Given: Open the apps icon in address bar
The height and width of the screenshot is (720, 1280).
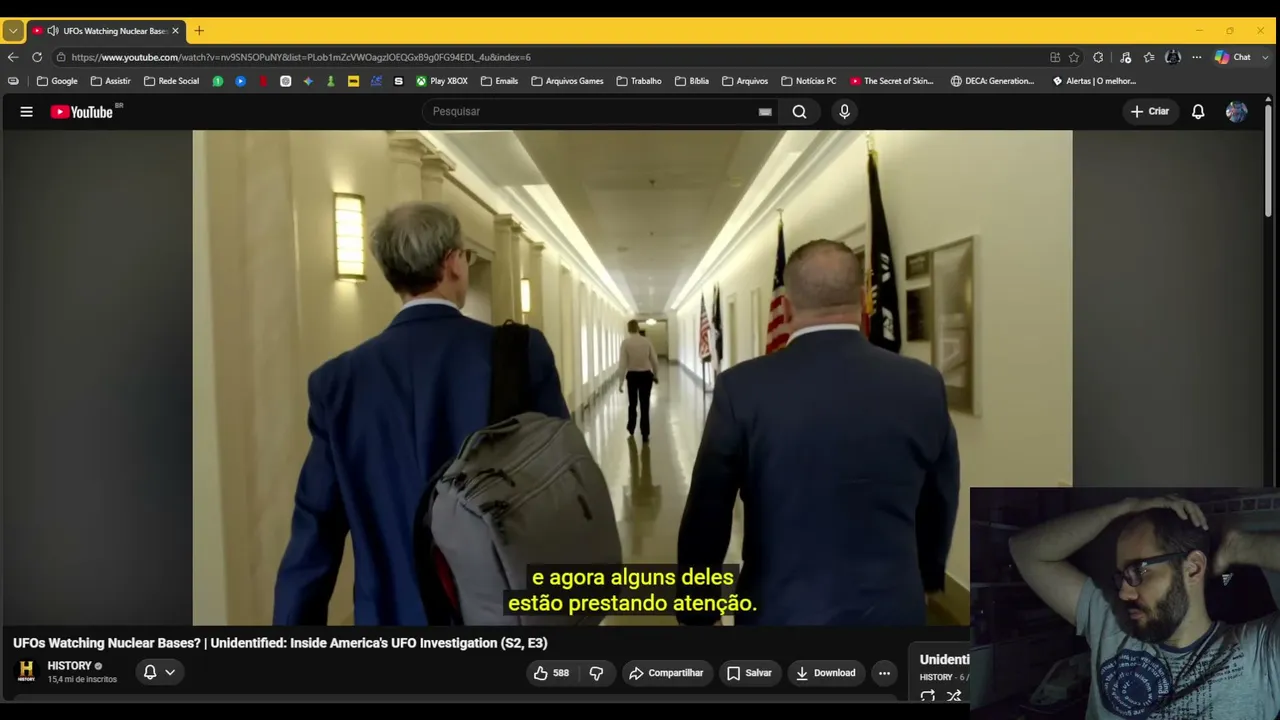Looking at the screenshot, I should [x=1055, y=57].
